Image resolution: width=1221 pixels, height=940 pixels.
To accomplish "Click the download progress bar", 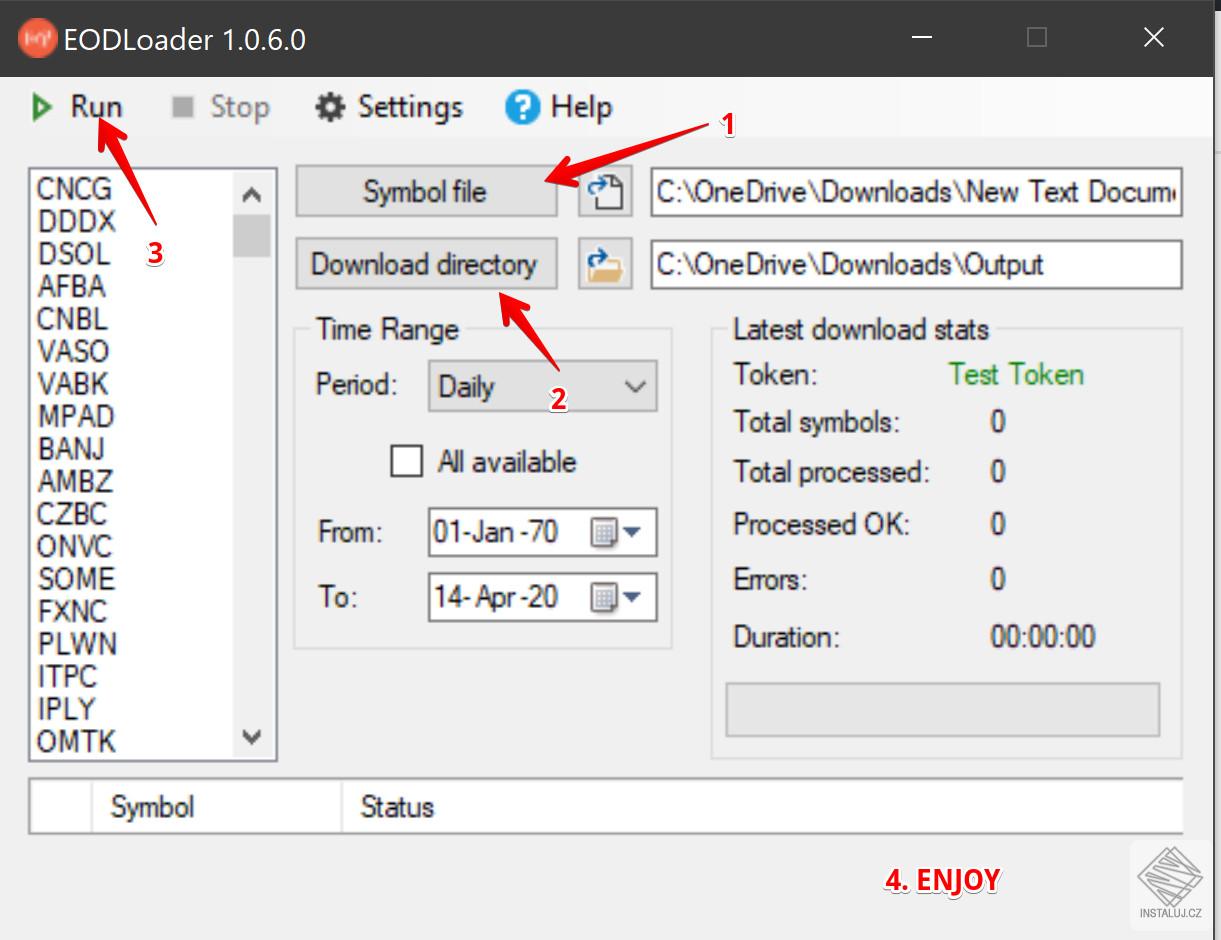I will [941, 709].
